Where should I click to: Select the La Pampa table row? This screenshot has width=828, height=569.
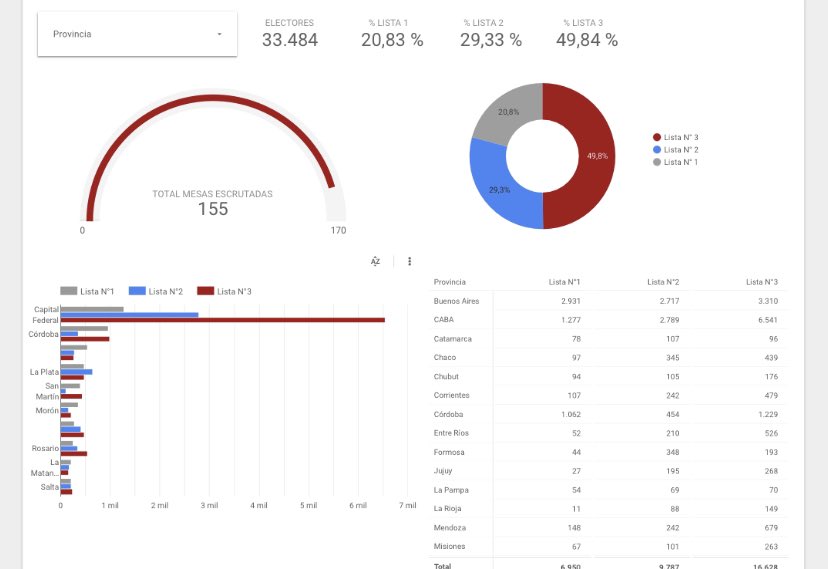pyautogui.click(x=607, y=490)
